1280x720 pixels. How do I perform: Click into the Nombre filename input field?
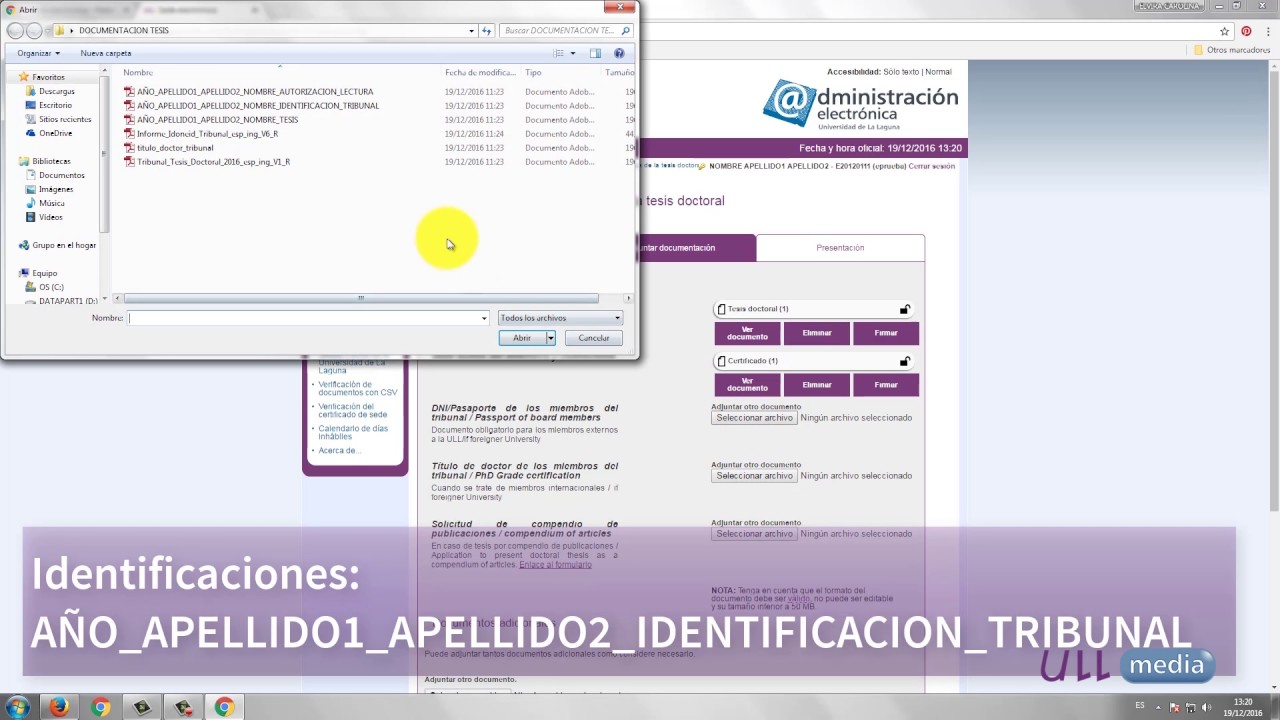pyautogui.click(x=304, y=318)
